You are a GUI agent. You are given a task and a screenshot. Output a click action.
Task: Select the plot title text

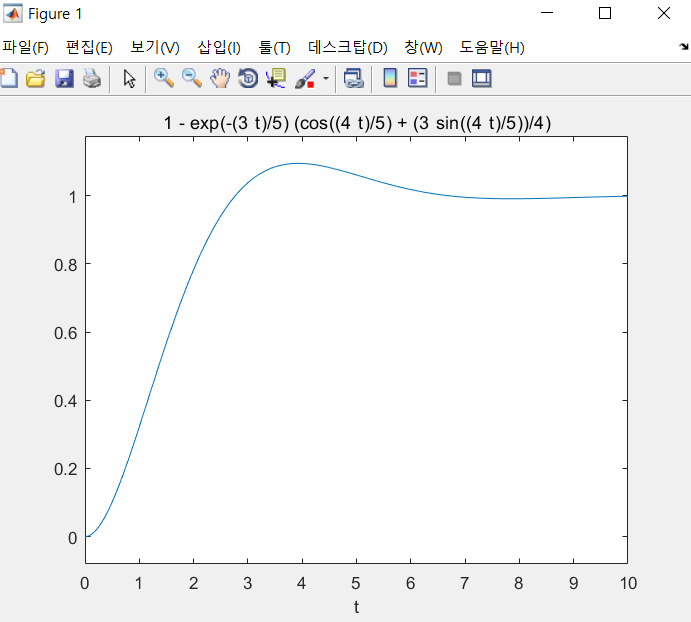[x=357, y=123]
